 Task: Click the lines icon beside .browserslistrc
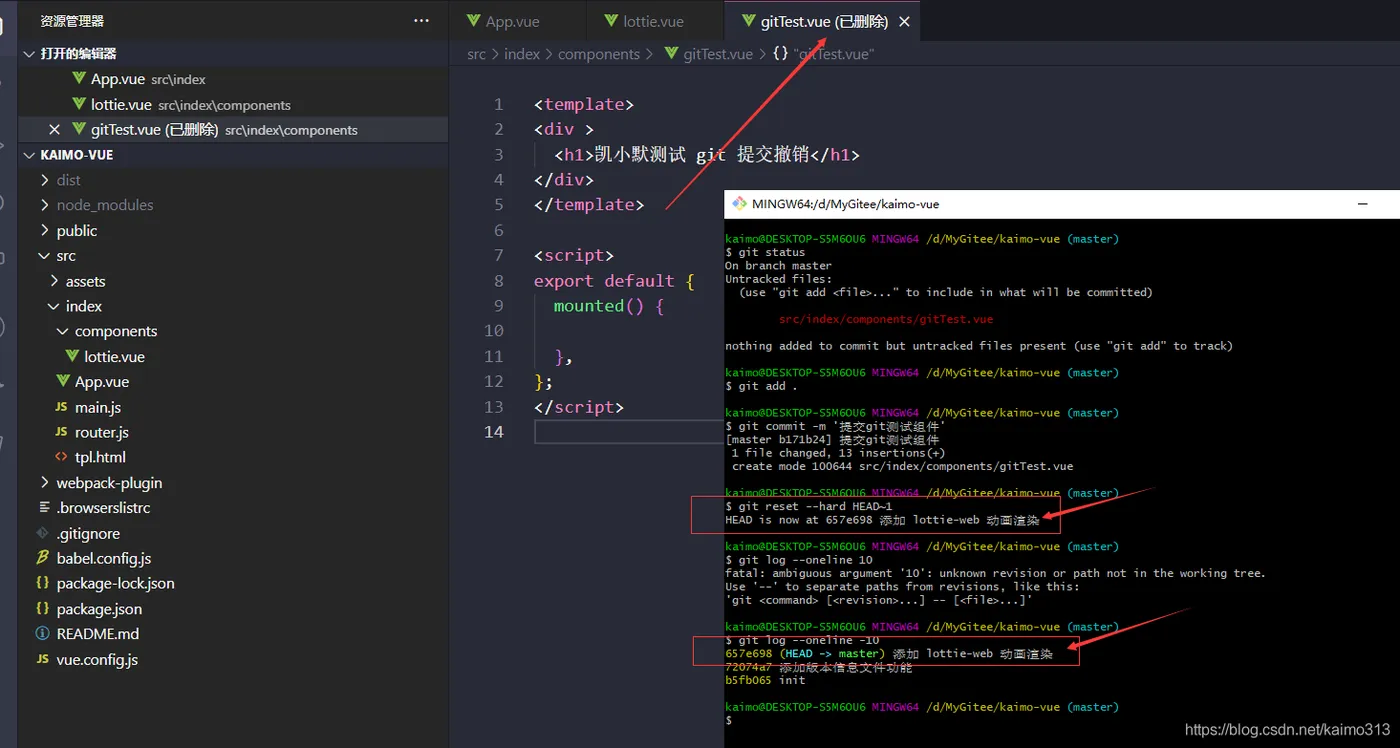coord(43,508)
